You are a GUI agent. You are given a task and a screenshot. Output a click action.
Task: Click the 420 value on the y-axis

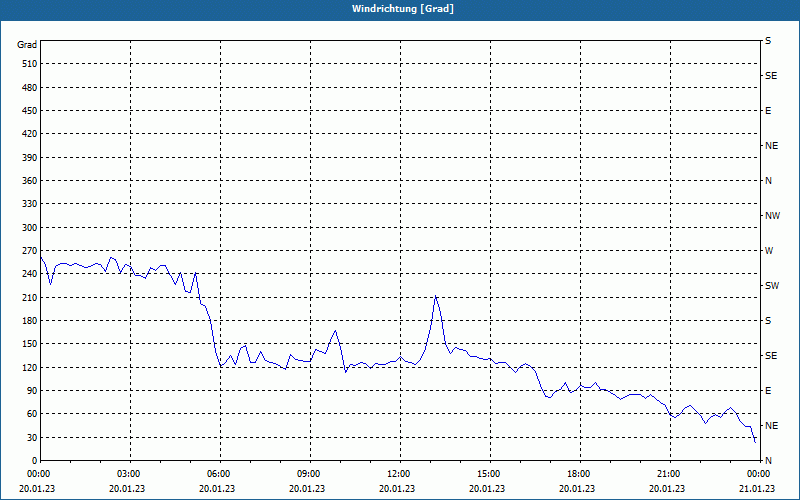30,134
